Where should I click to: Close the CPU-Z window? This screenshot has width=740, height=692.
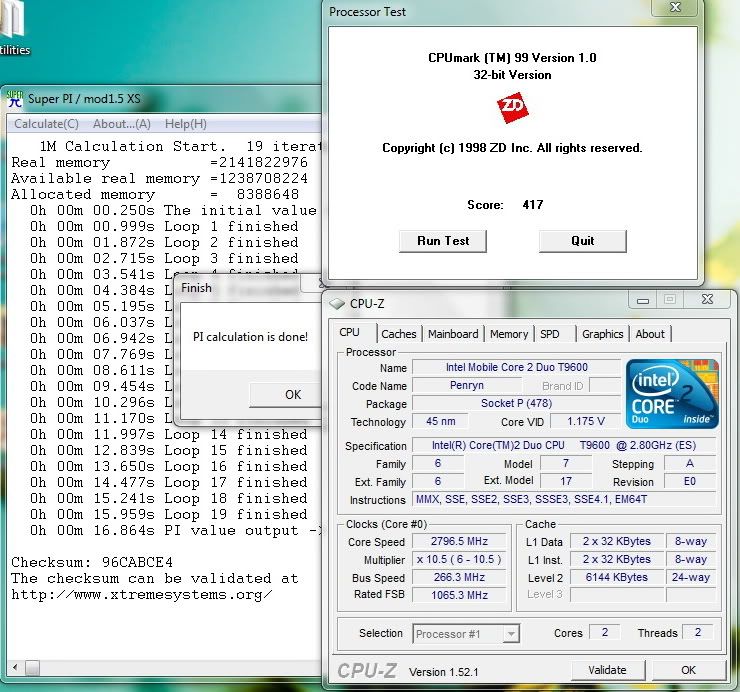pyautogui.click(x=707, y=299)
